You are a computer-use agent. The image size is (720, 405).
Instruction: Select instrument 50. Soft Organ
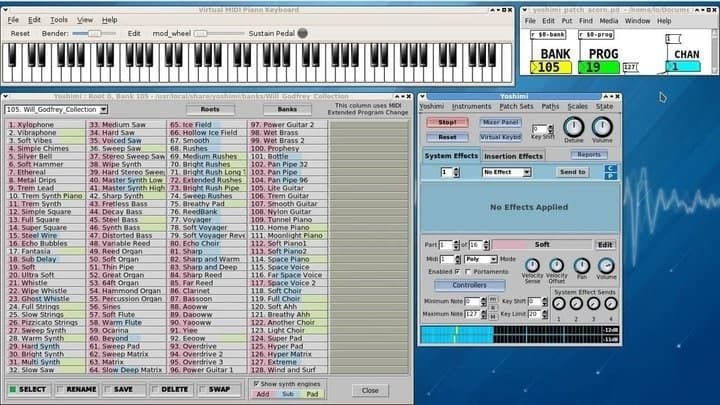[125, 259]
